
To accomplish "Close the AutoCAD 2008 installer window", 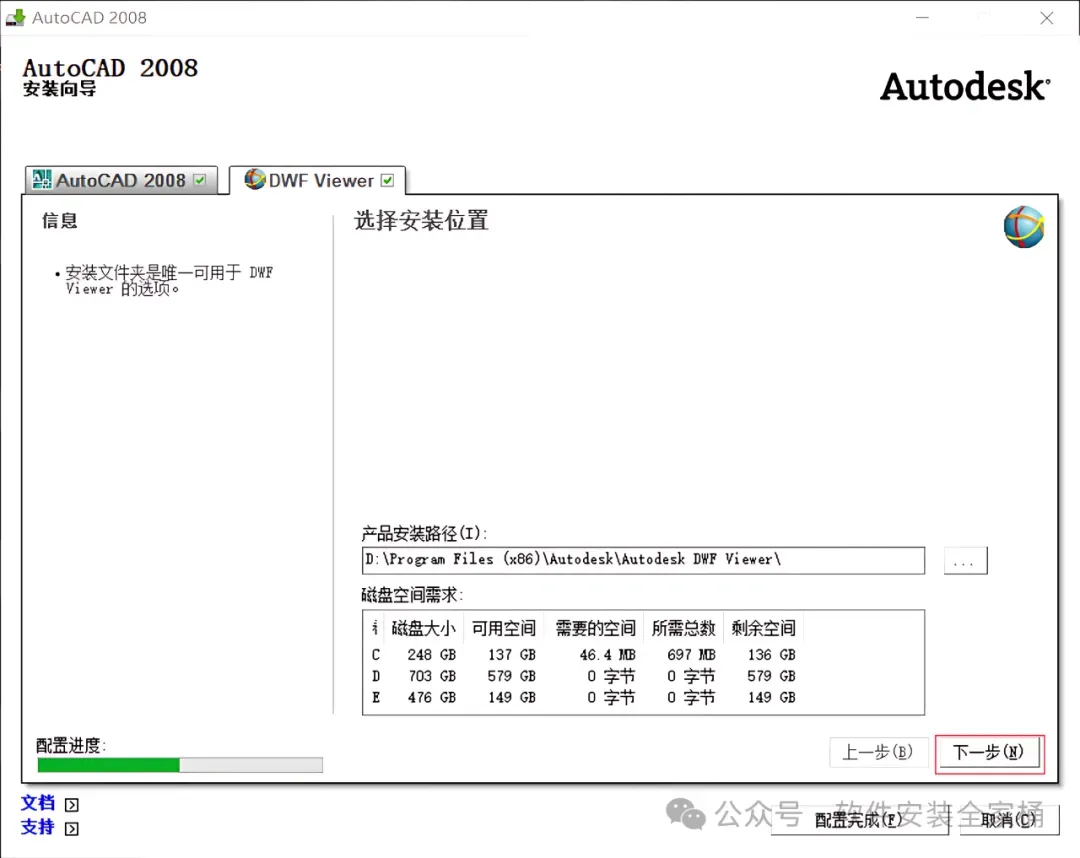I will 1046,18.
